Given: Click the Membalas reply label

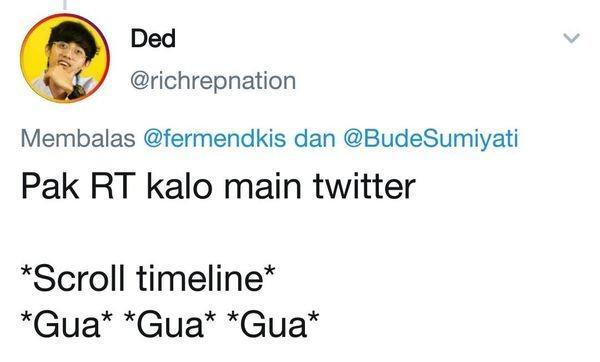Looking at the screenshot, I should pyautogui.click(x=78, y=139).
